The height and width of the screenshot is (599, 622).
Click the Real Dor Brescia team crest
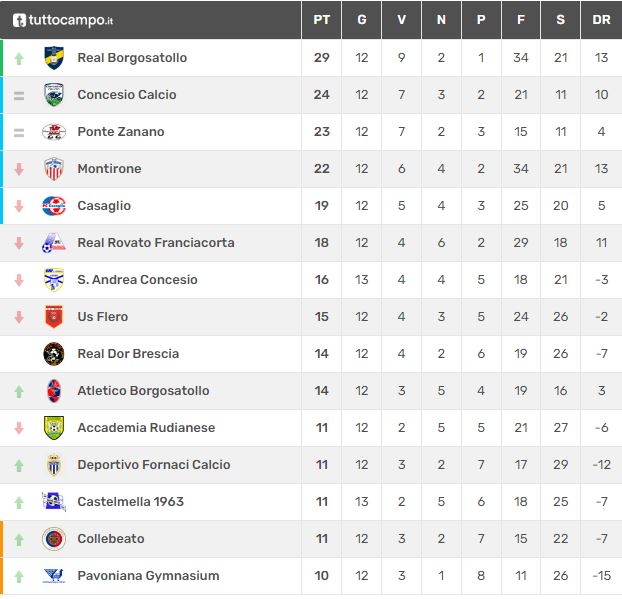[x=54, y=354]
